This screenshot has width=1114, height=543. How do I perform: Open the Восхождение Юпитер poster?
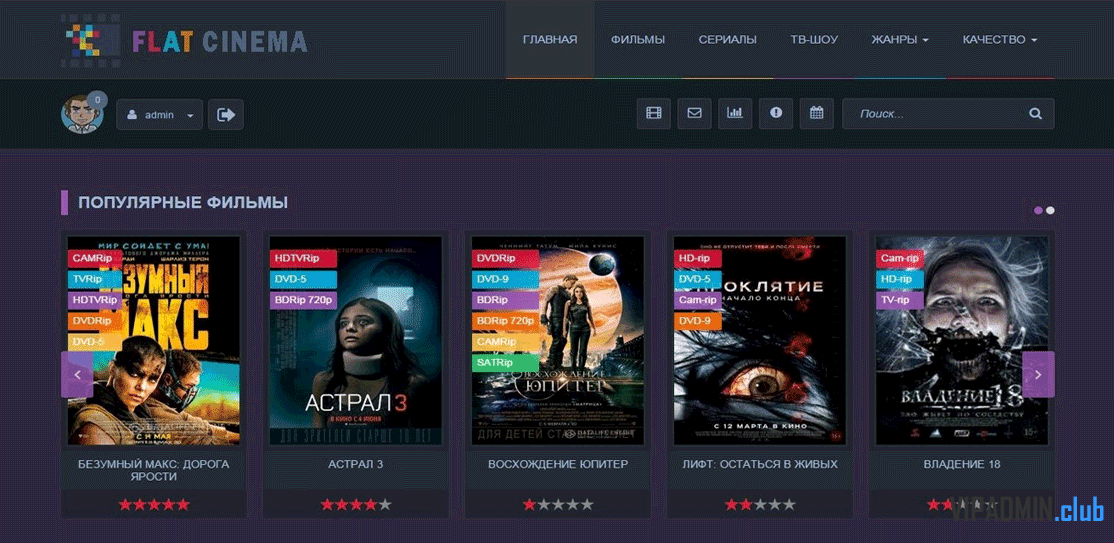558,340
